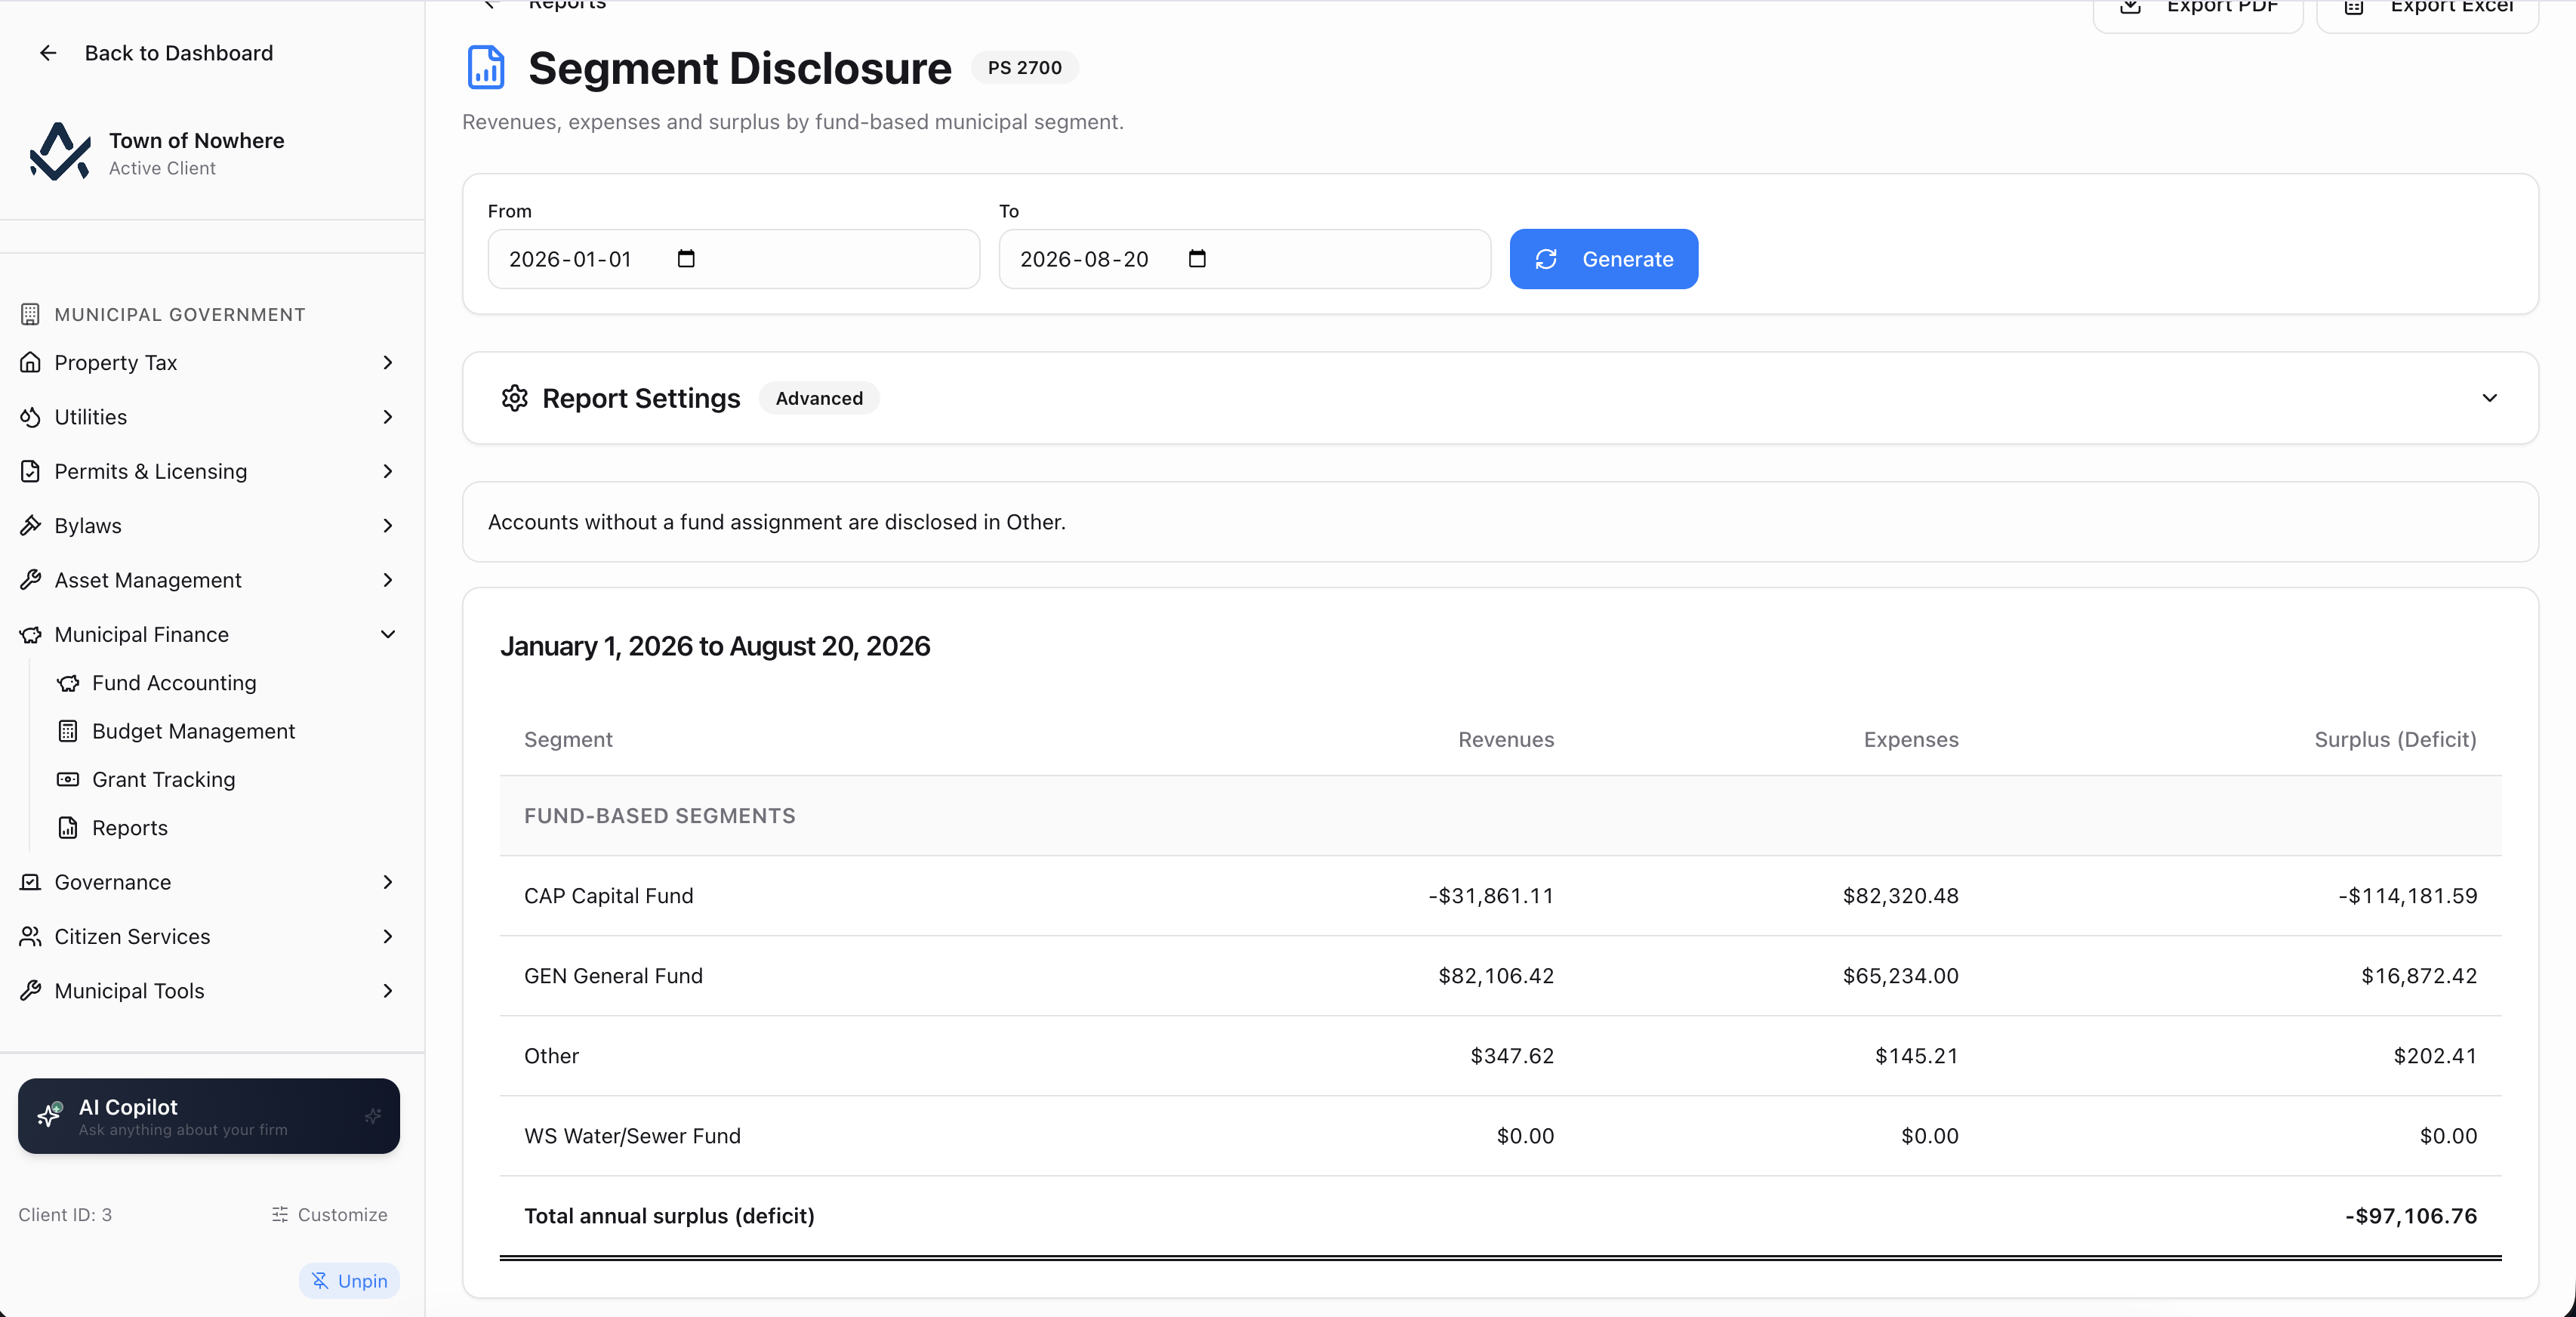Click the Surplus (Deficit) column header
The image size is (2576, 1317).
click(x=2395, y=740)
